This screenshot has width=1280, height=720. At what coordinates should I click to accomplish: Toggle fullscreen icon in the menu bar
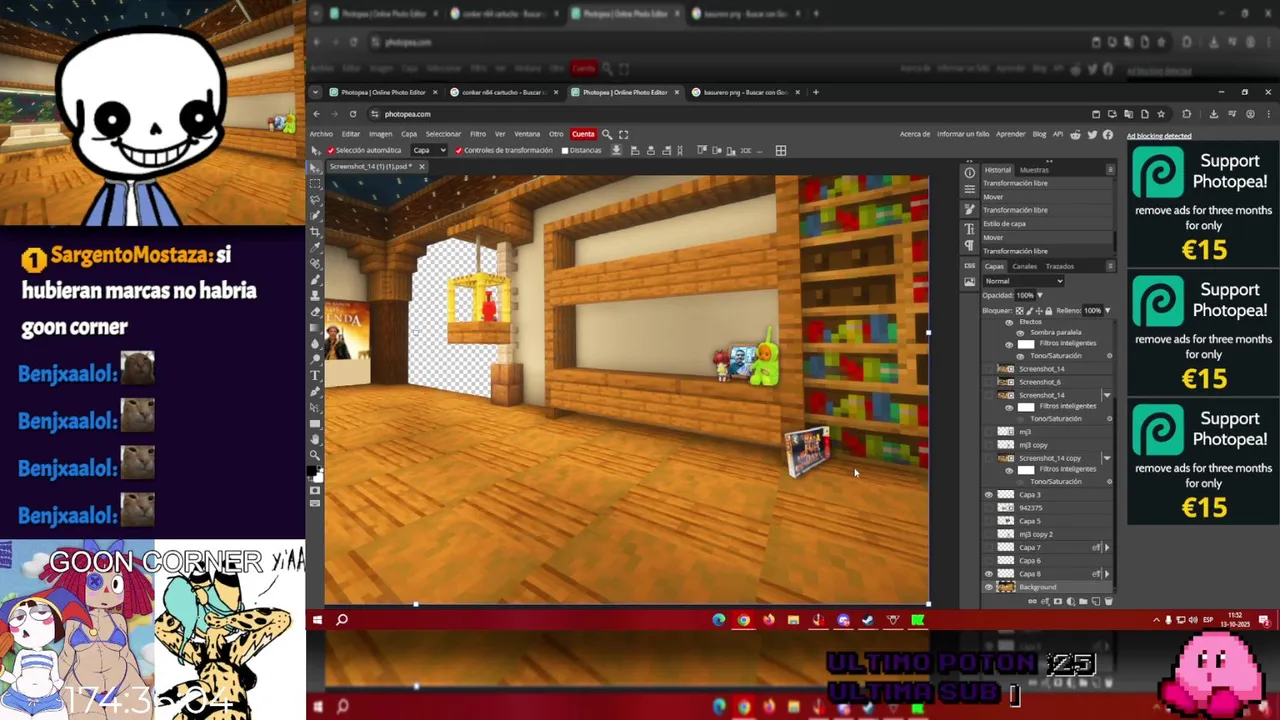[x=623, y=134]
